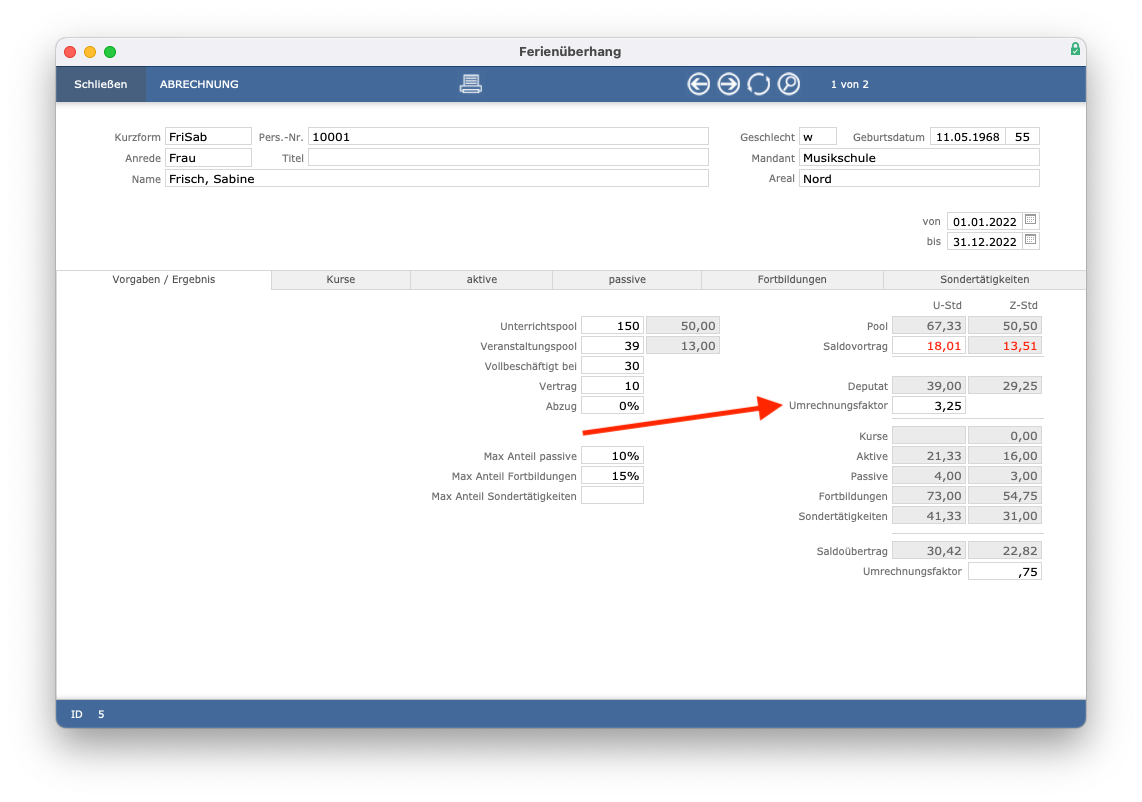Select the Sondertätigkeiten tab

pyautogui.click(x=984, y=280)
